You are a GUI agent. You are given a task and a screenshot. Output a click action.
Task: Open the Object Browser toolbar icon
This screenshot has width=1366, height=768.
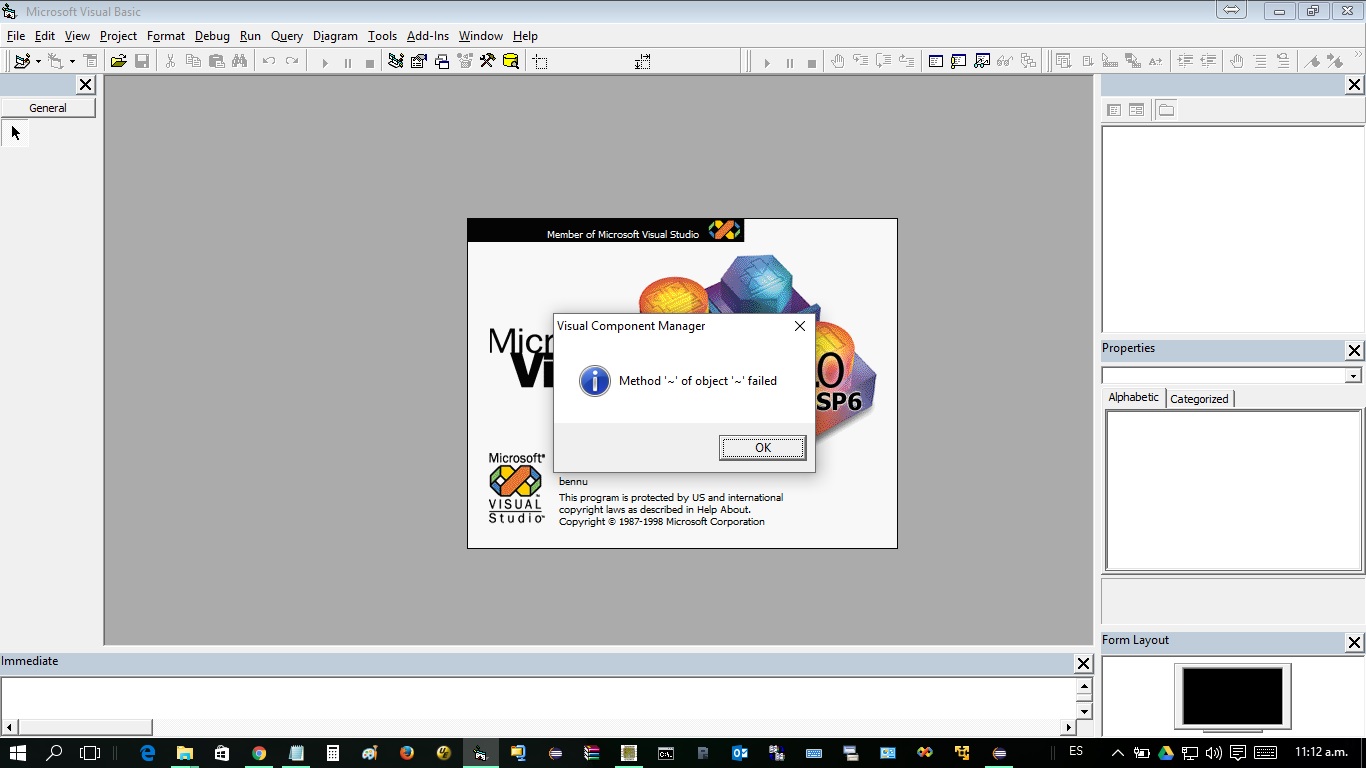(x=464, y=60)
